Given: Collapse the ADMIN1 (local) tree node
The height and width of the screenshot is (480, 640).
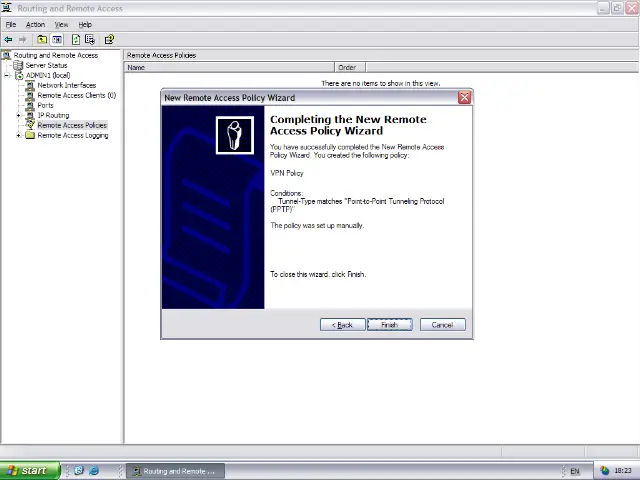Looking at the screenshot, I should (x=7, y=76).
